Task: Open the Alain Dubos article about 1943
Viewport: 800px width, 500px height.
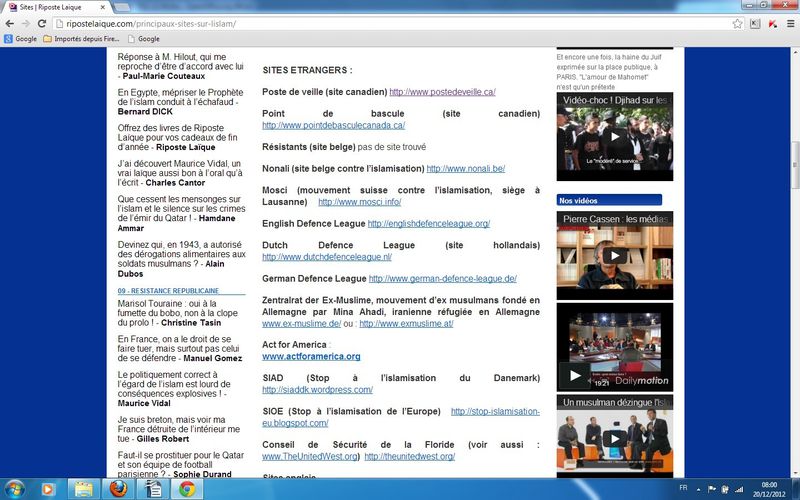Action: [181, 259]
